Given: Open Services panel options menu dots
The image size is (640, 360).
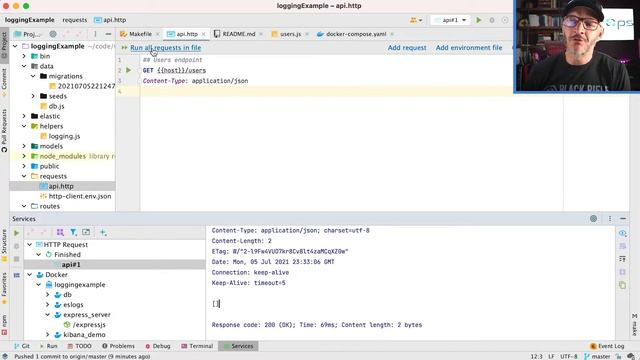Looking at the screenshot, I should 610,219.
